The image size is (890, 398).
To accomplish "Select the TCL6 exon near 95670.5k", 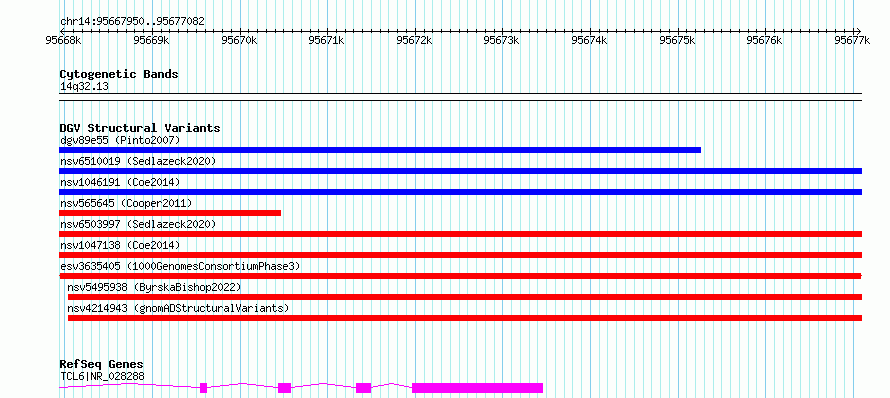I will point(284,388).
